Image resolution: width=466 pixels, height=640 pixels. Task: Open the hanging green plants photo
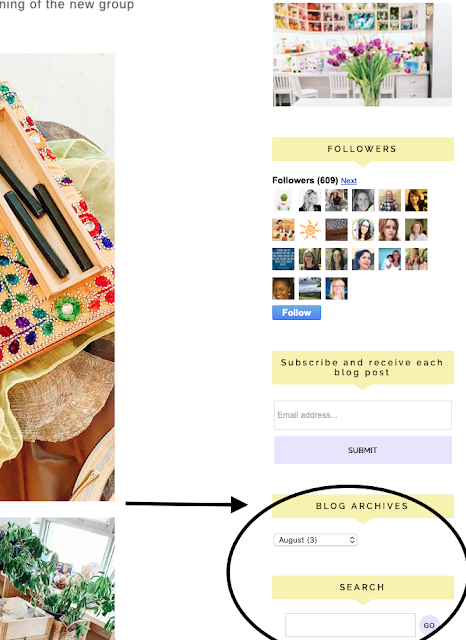(57, 579)
